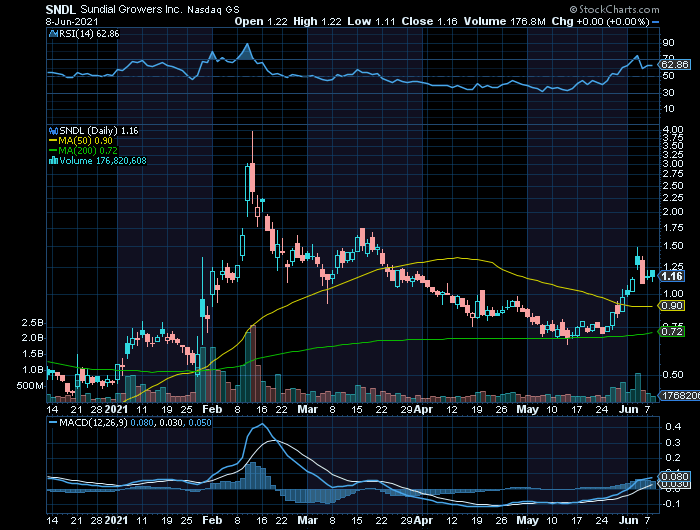Click the SNDL (Daily) candlestick legend icon
This screenshot has width=700, height=530.
(x=54, y=131)
